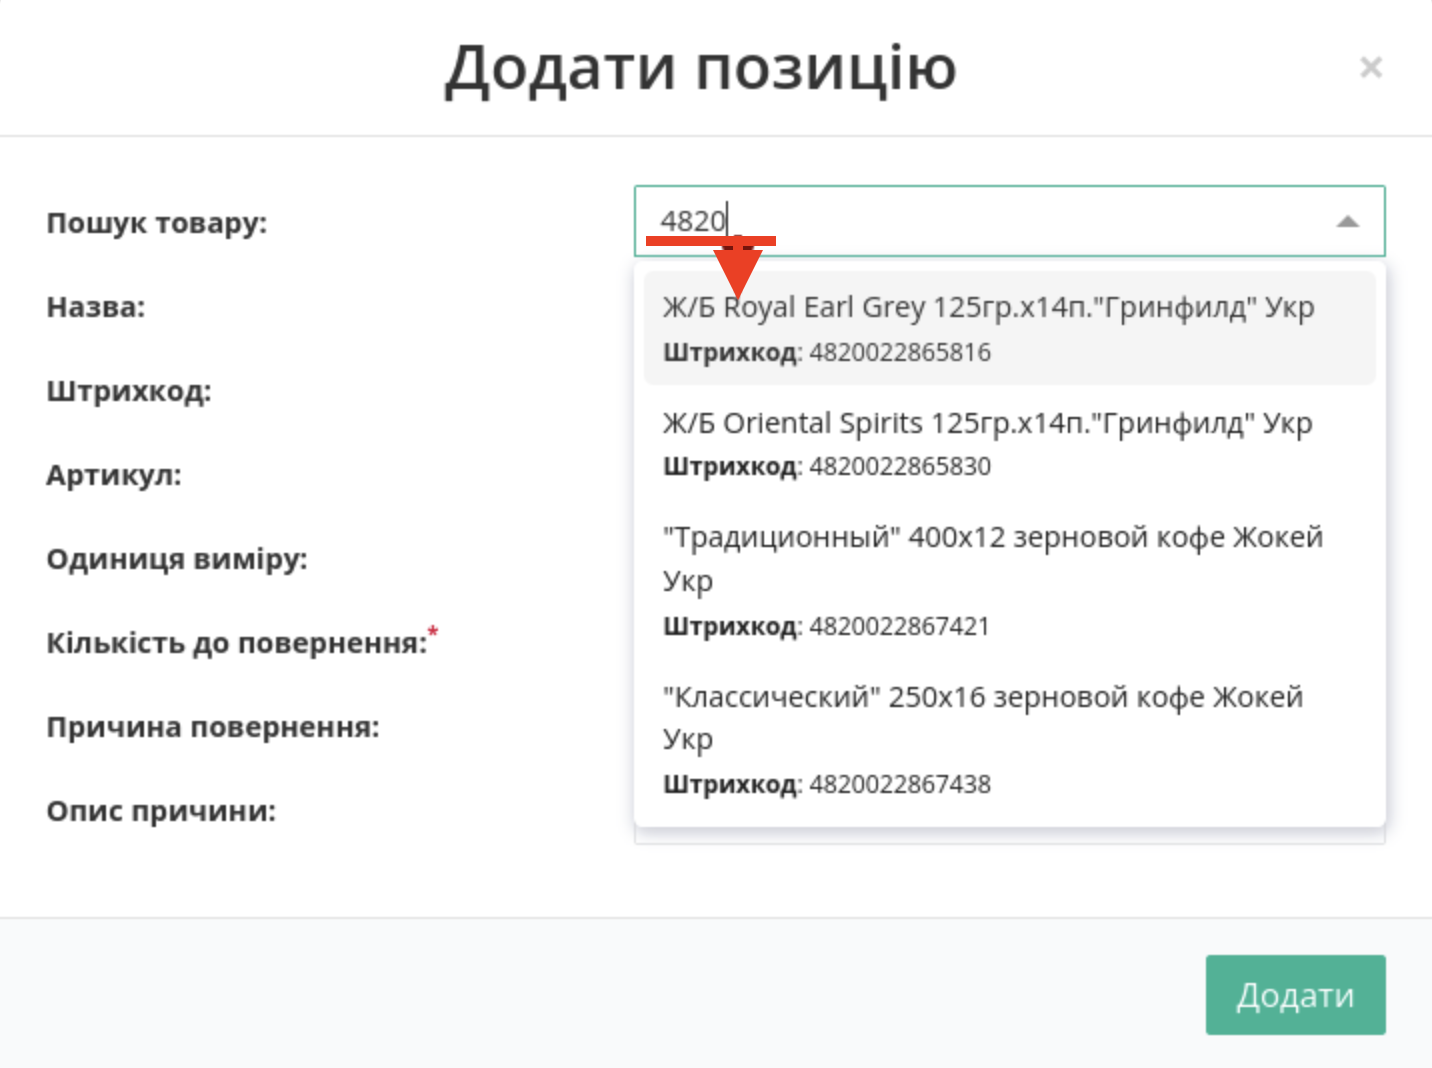1432x1068 pixels.
Task: Click the Опис причини label
Action: (x=161, y=811)
